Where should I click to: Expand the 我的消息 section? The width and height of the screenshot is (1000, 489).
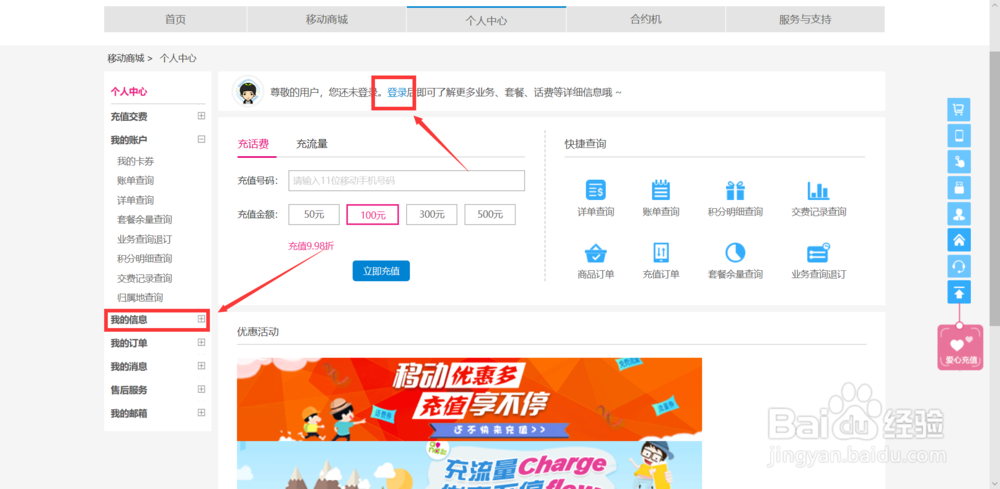[202, 366]
